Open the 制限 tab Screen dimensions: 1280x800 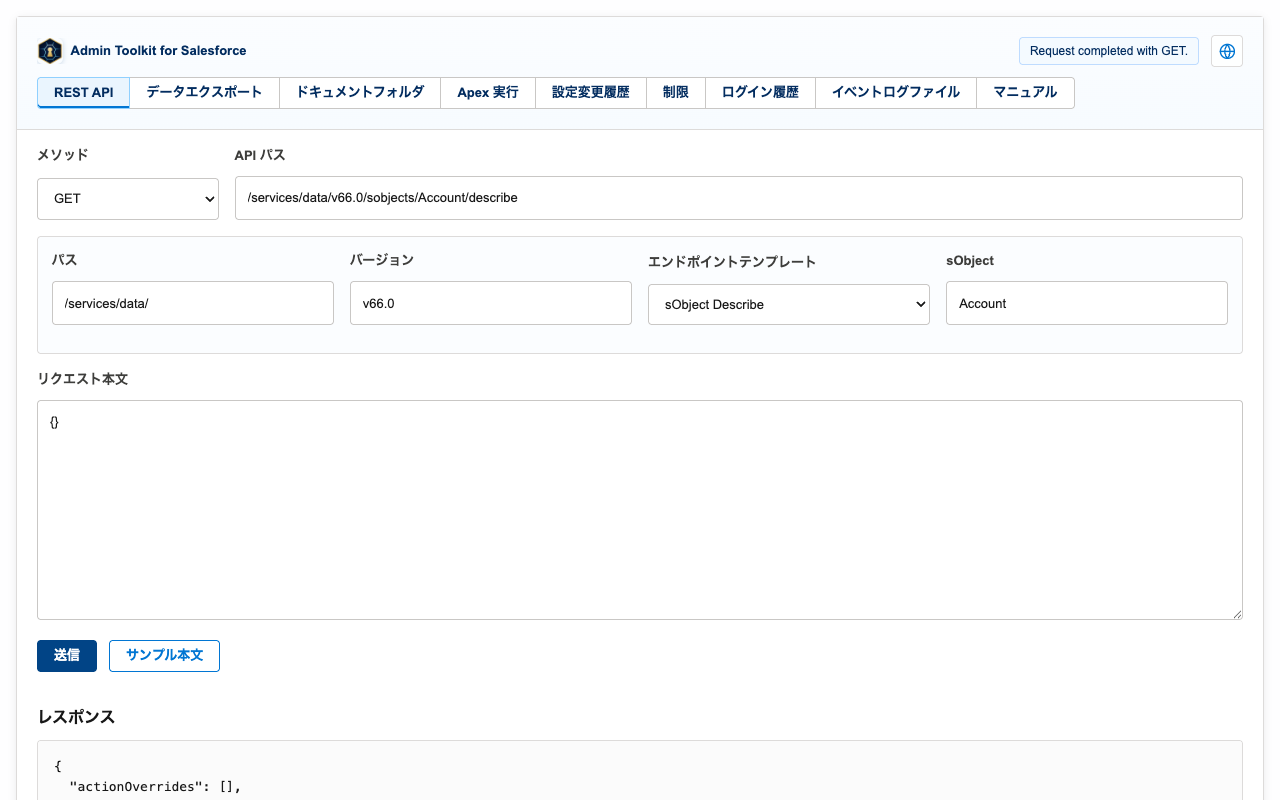click(x=676, y=92)
